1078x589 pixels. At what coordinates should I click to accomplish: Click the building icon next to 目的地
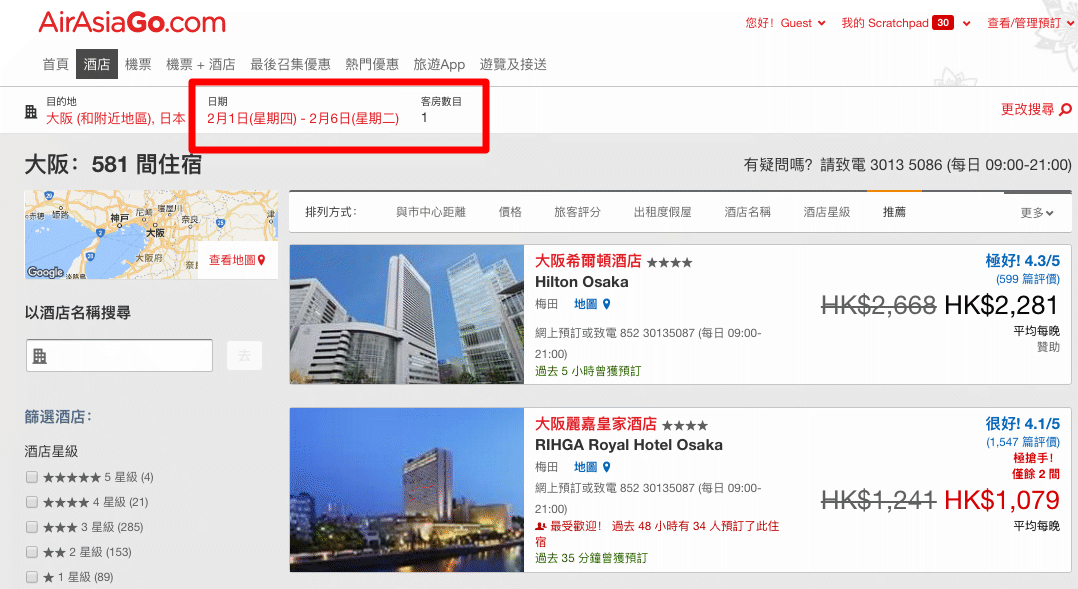tap(31, 111)
